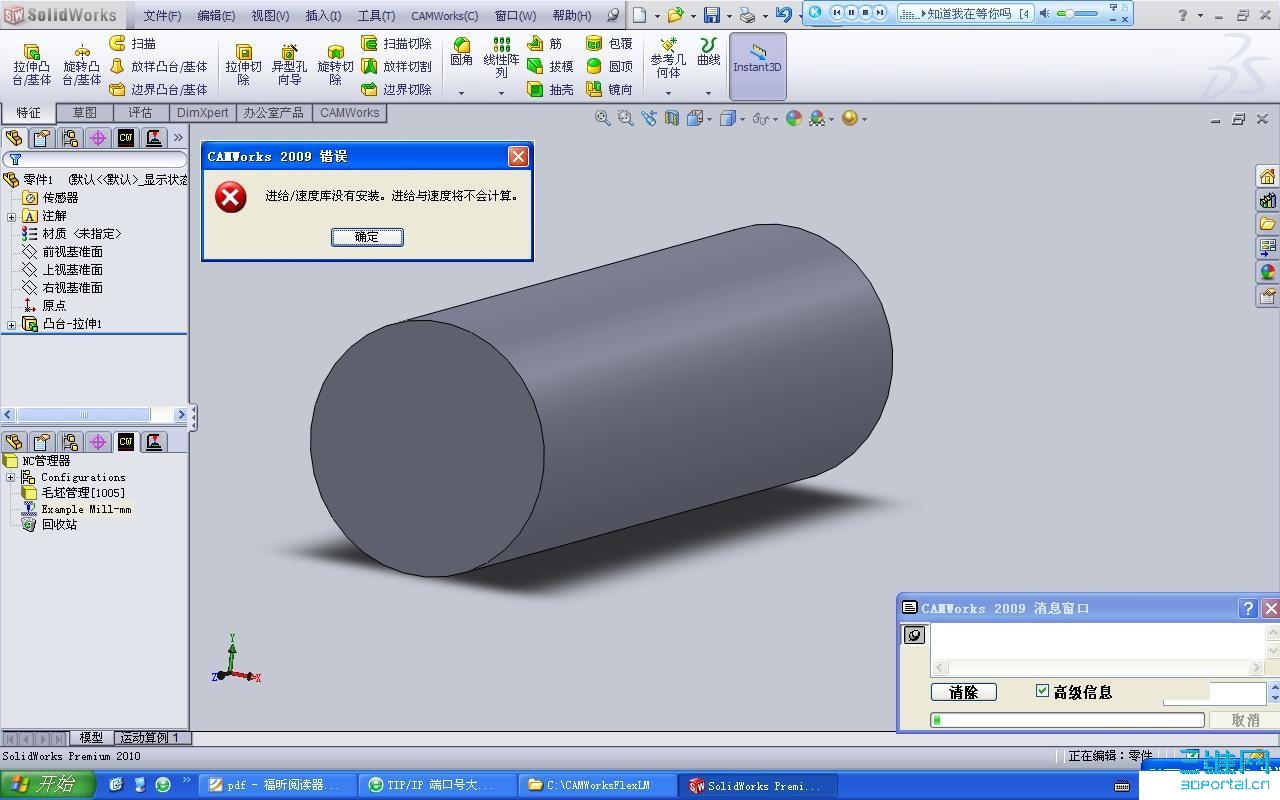Click the 圆顶 dome tool
Viewport: 1280px width, 800px height.
[609, 66]
